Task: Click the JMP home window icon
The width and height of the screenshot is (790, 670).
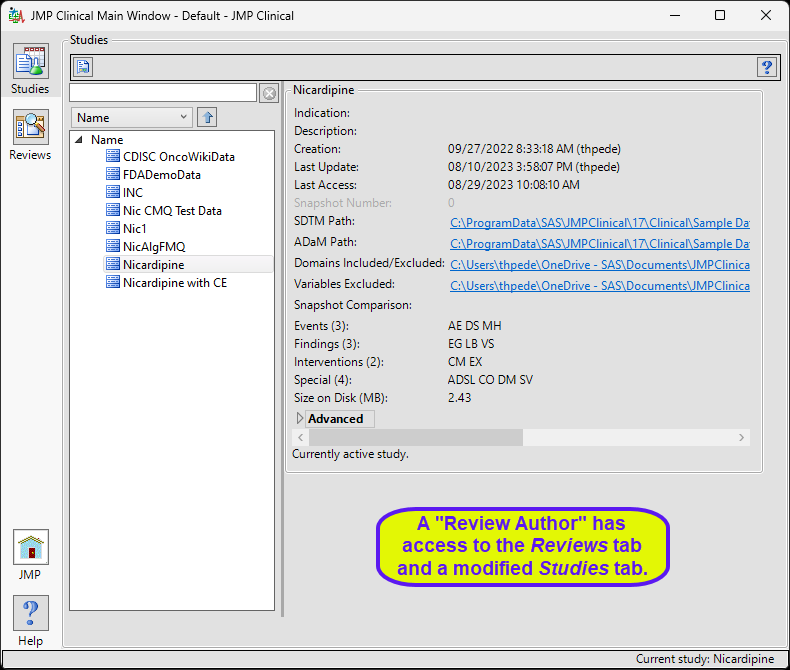Action: [x=31, y=547]
